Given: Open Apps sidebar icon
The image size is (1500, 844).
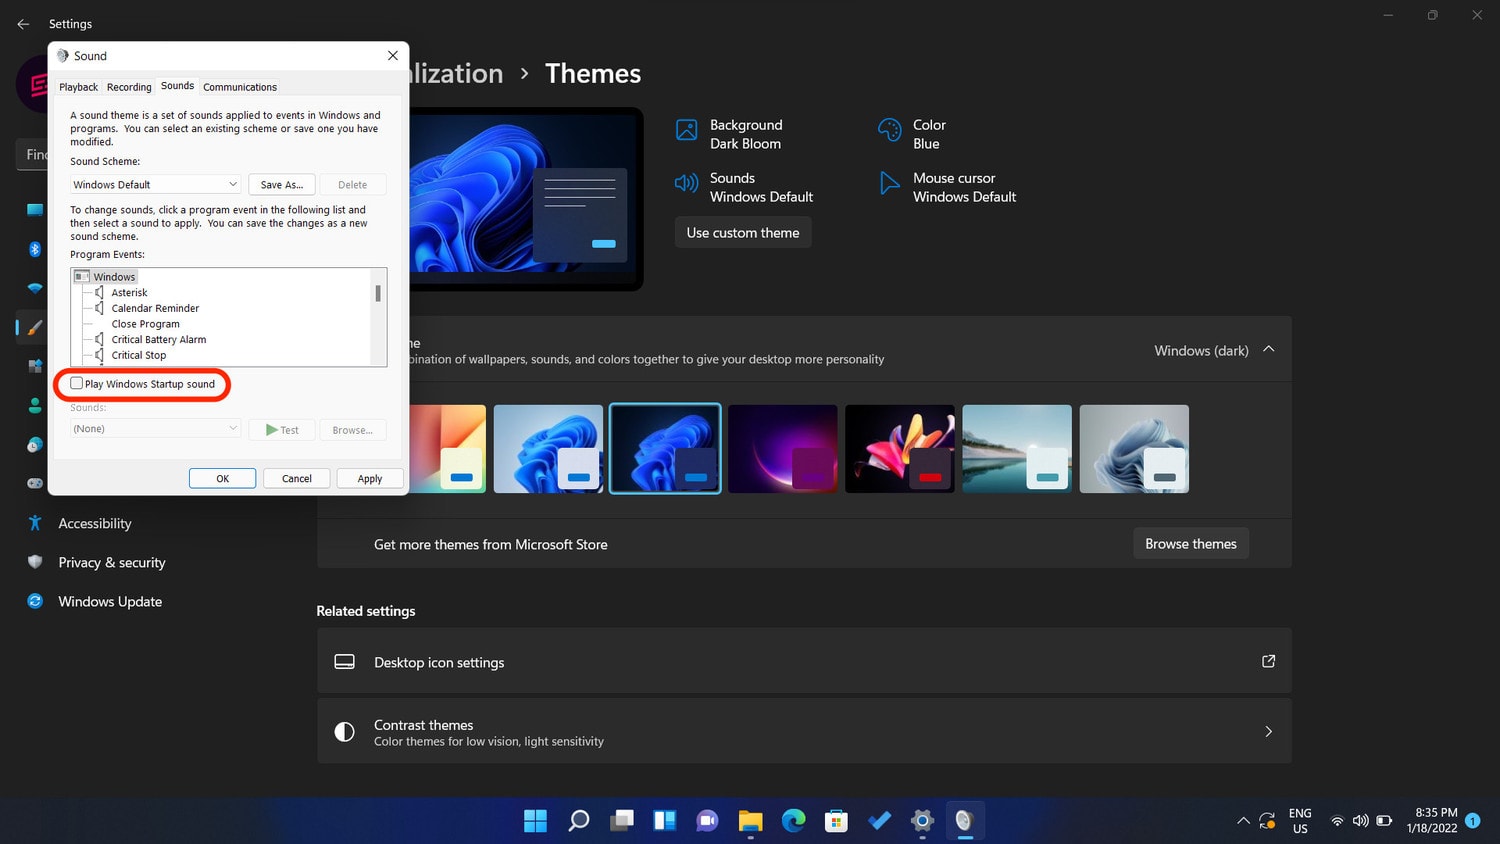Looking at the screenshot, I should point(35,367).
